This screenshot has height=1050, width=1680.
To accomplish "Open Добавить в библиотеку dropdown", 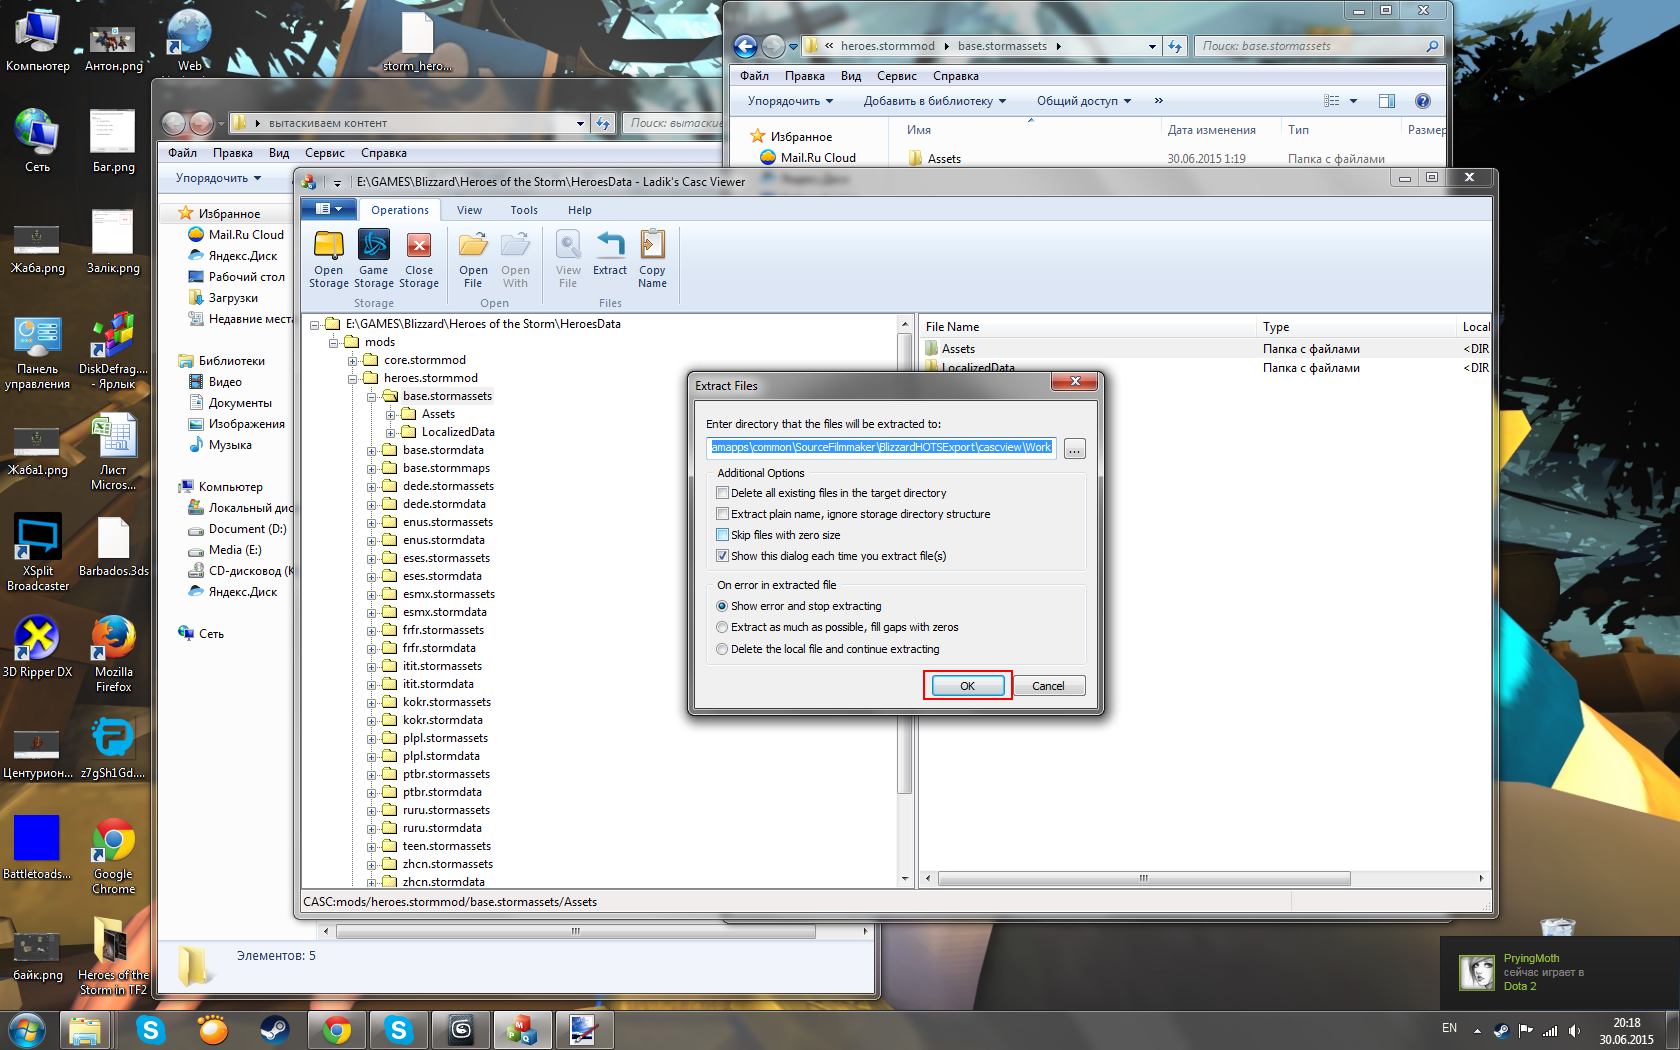I will coord(935,101).
